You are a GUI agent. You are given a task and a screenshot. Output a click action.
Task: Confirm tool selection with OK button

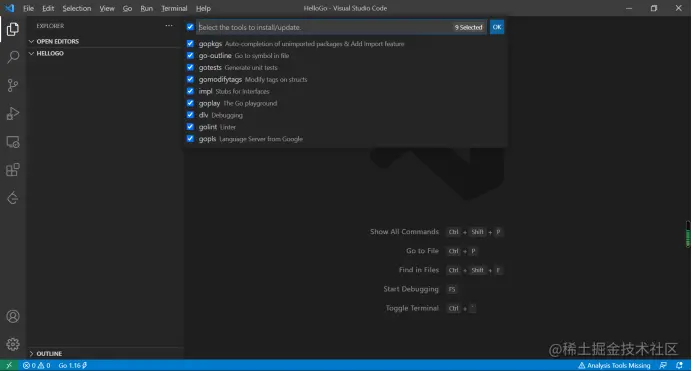pos(497,27)
